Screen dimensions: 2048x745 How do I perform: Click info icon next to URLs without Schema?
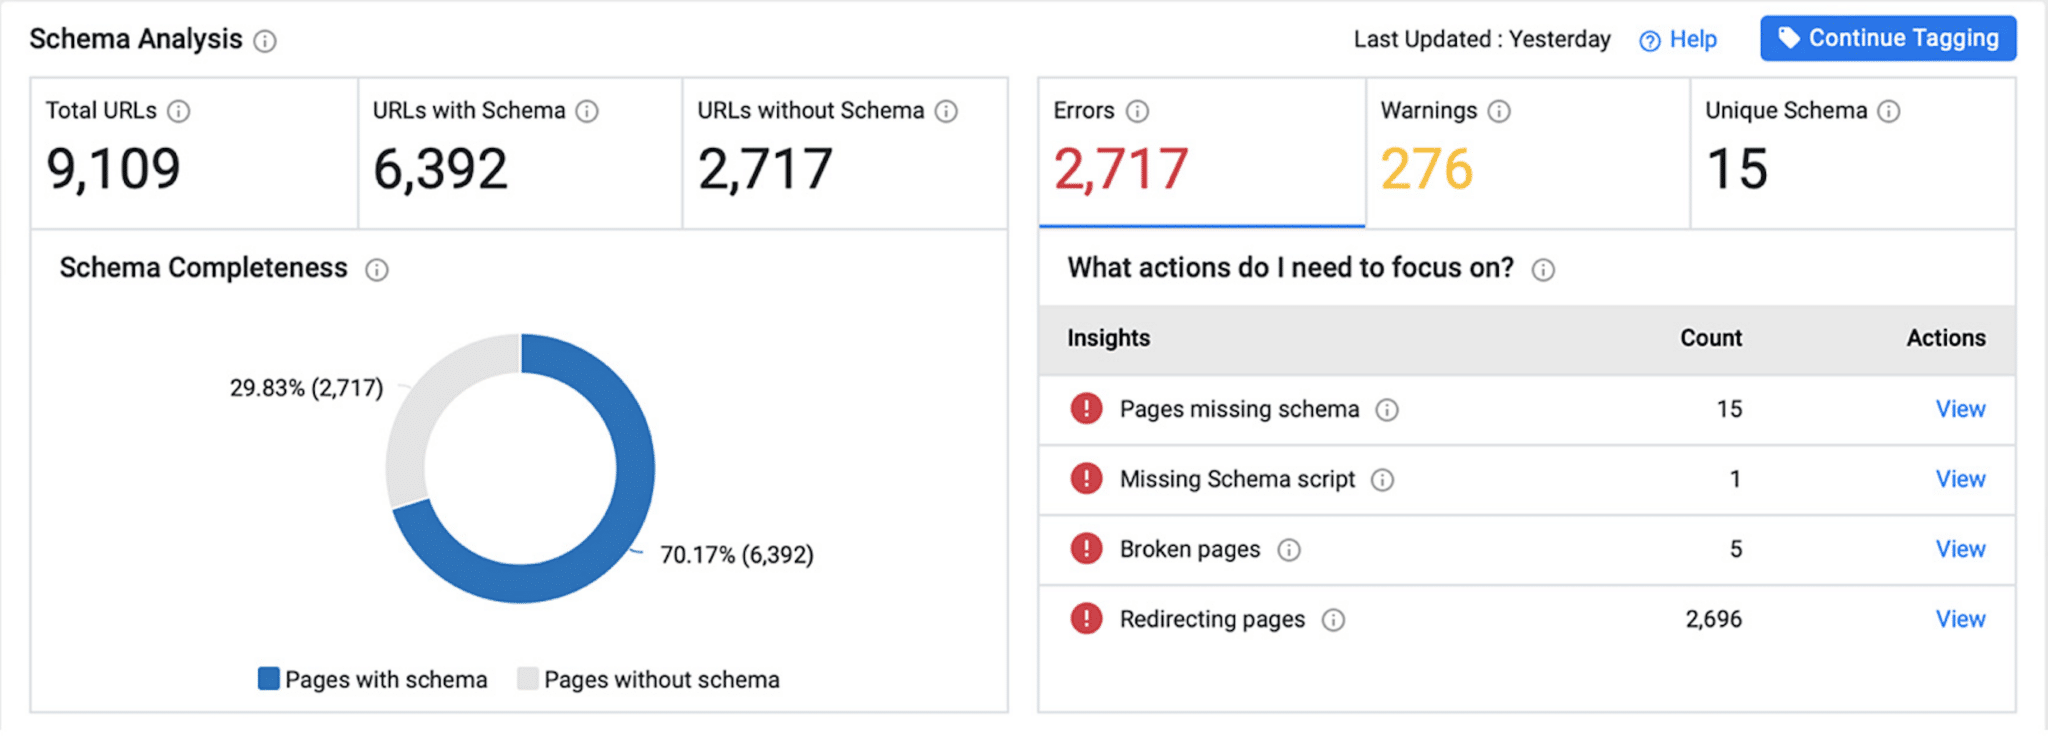coord(946,111)
